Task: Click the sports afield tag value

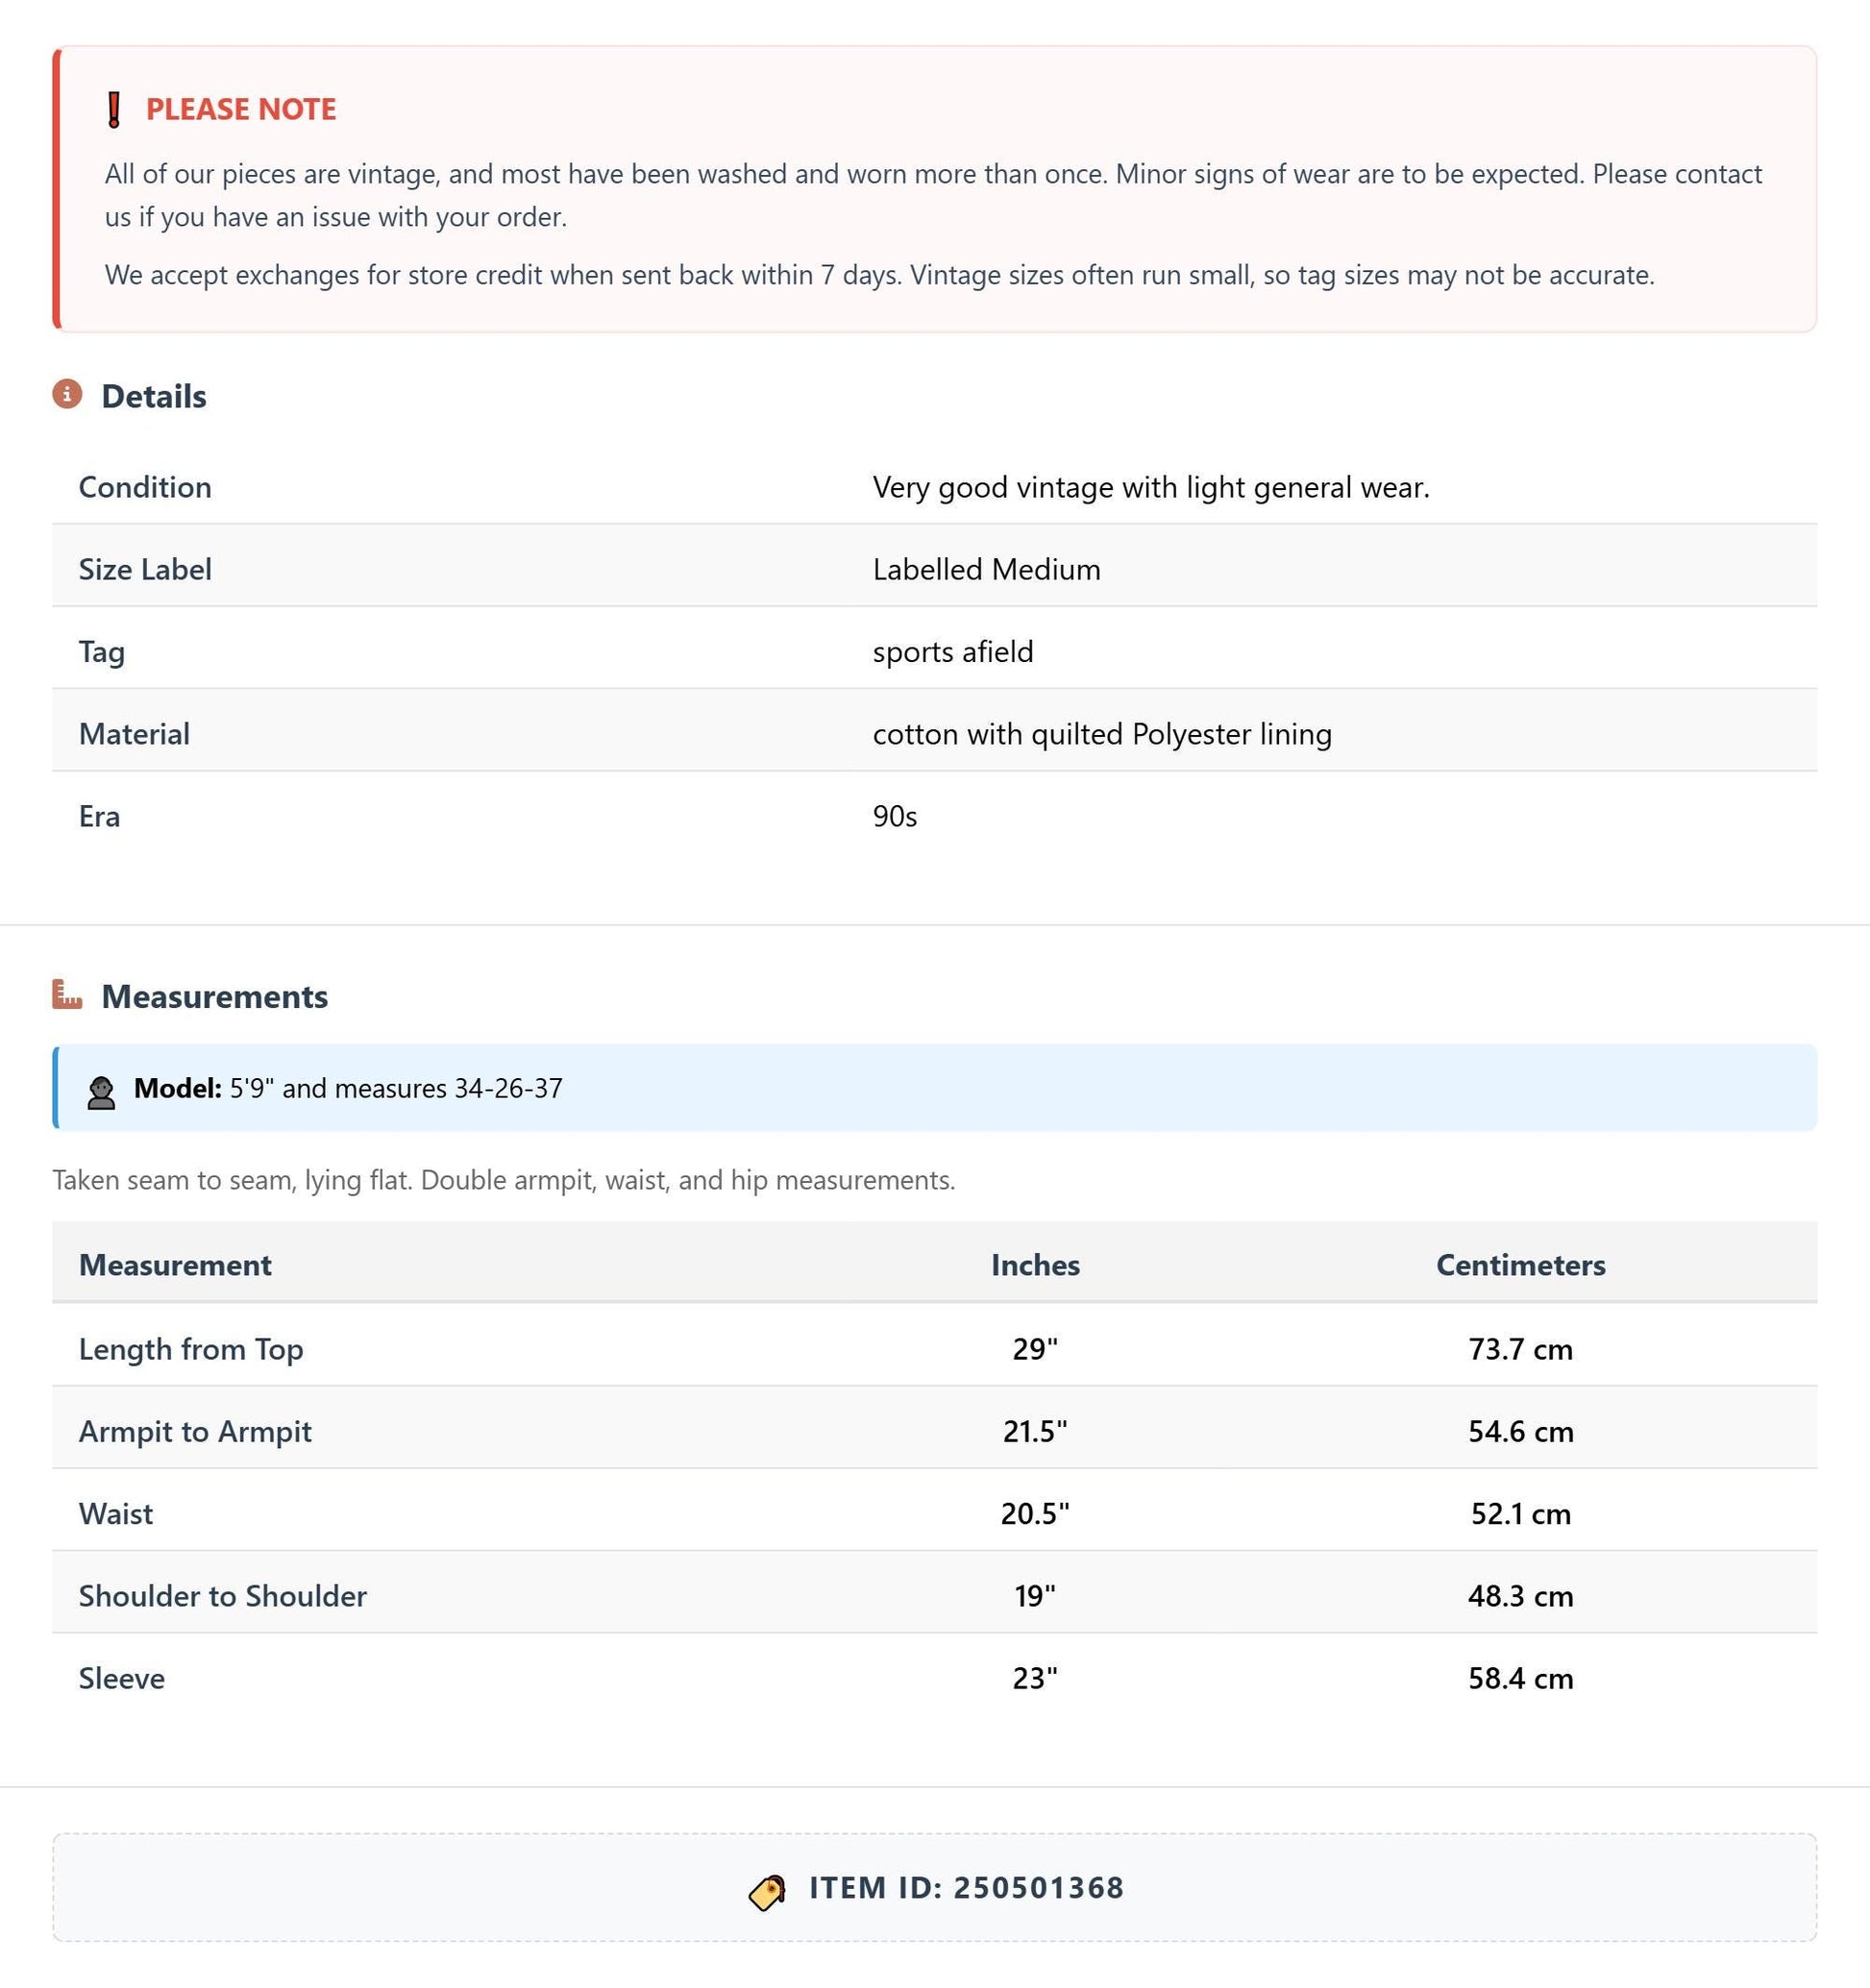Action: [x=953, y=652]
